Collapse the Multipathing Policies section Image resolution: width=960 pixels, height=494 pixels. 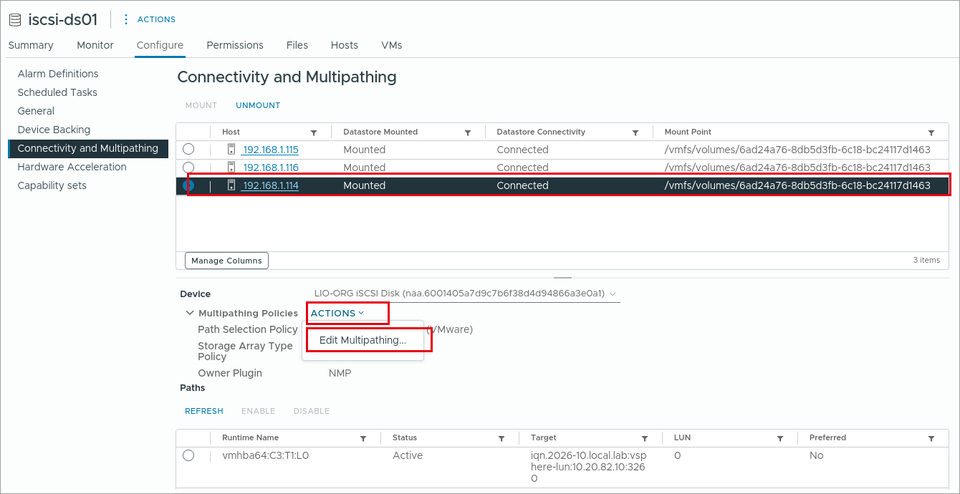[x=189, y=313]
